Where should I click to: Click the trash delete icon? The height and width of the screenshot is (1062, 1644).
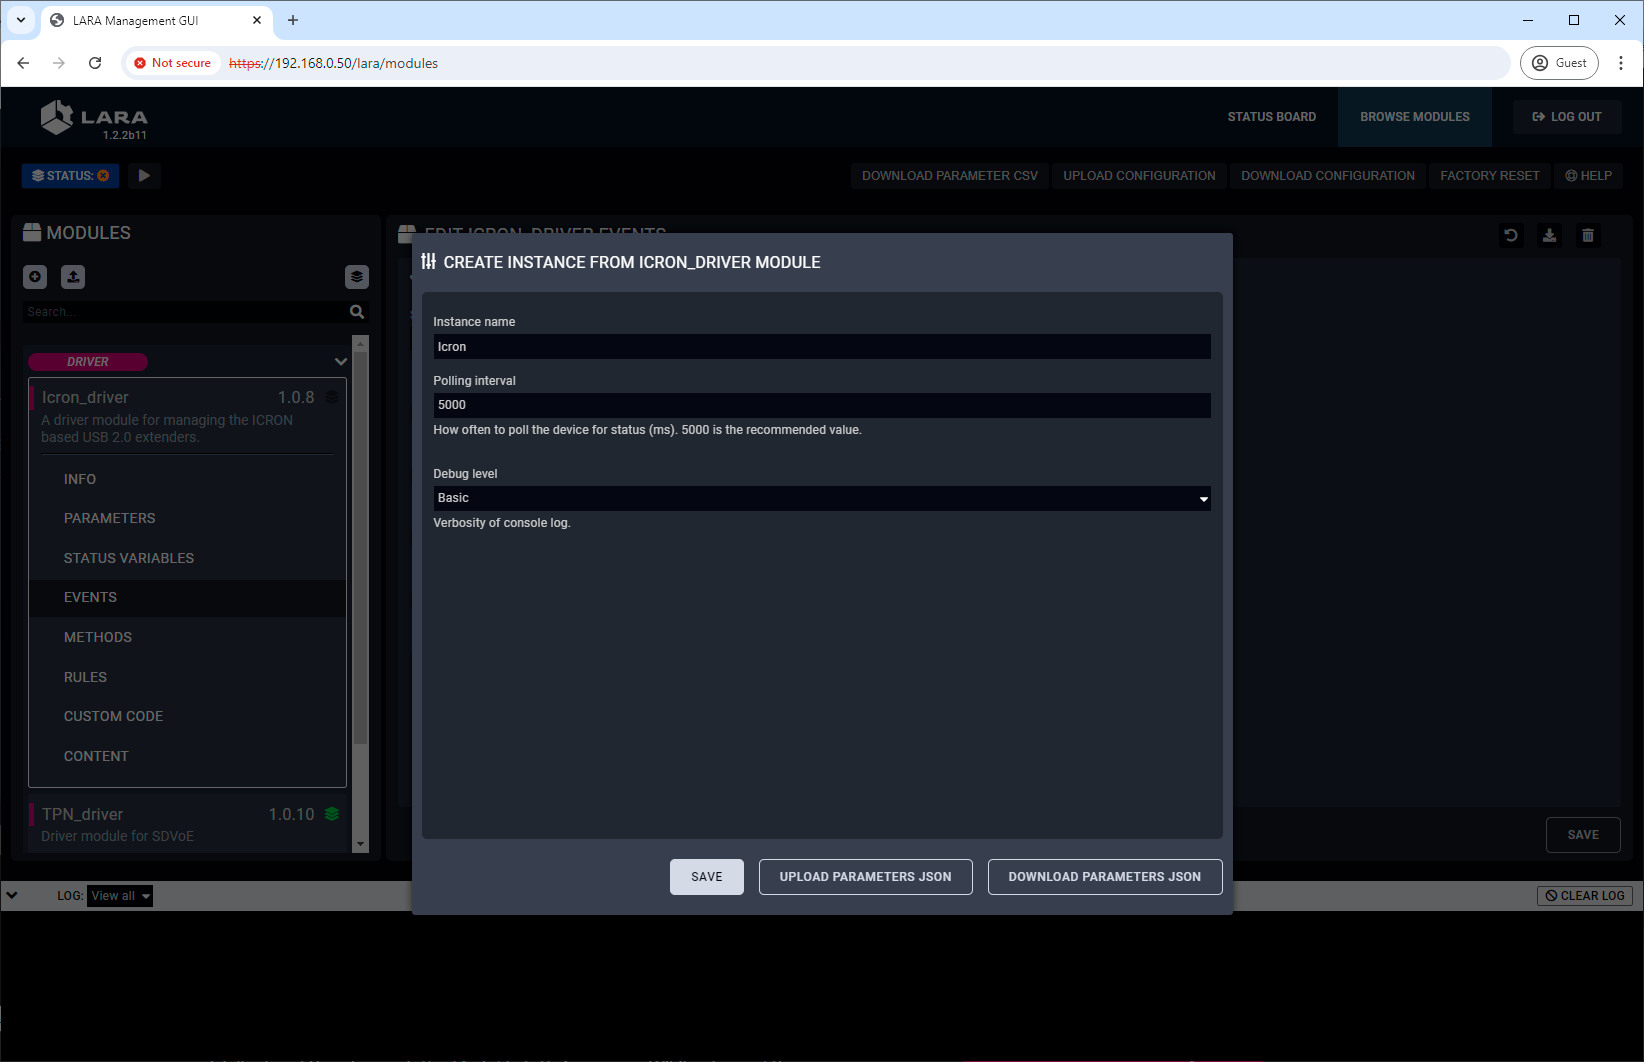coord(1587,236)
